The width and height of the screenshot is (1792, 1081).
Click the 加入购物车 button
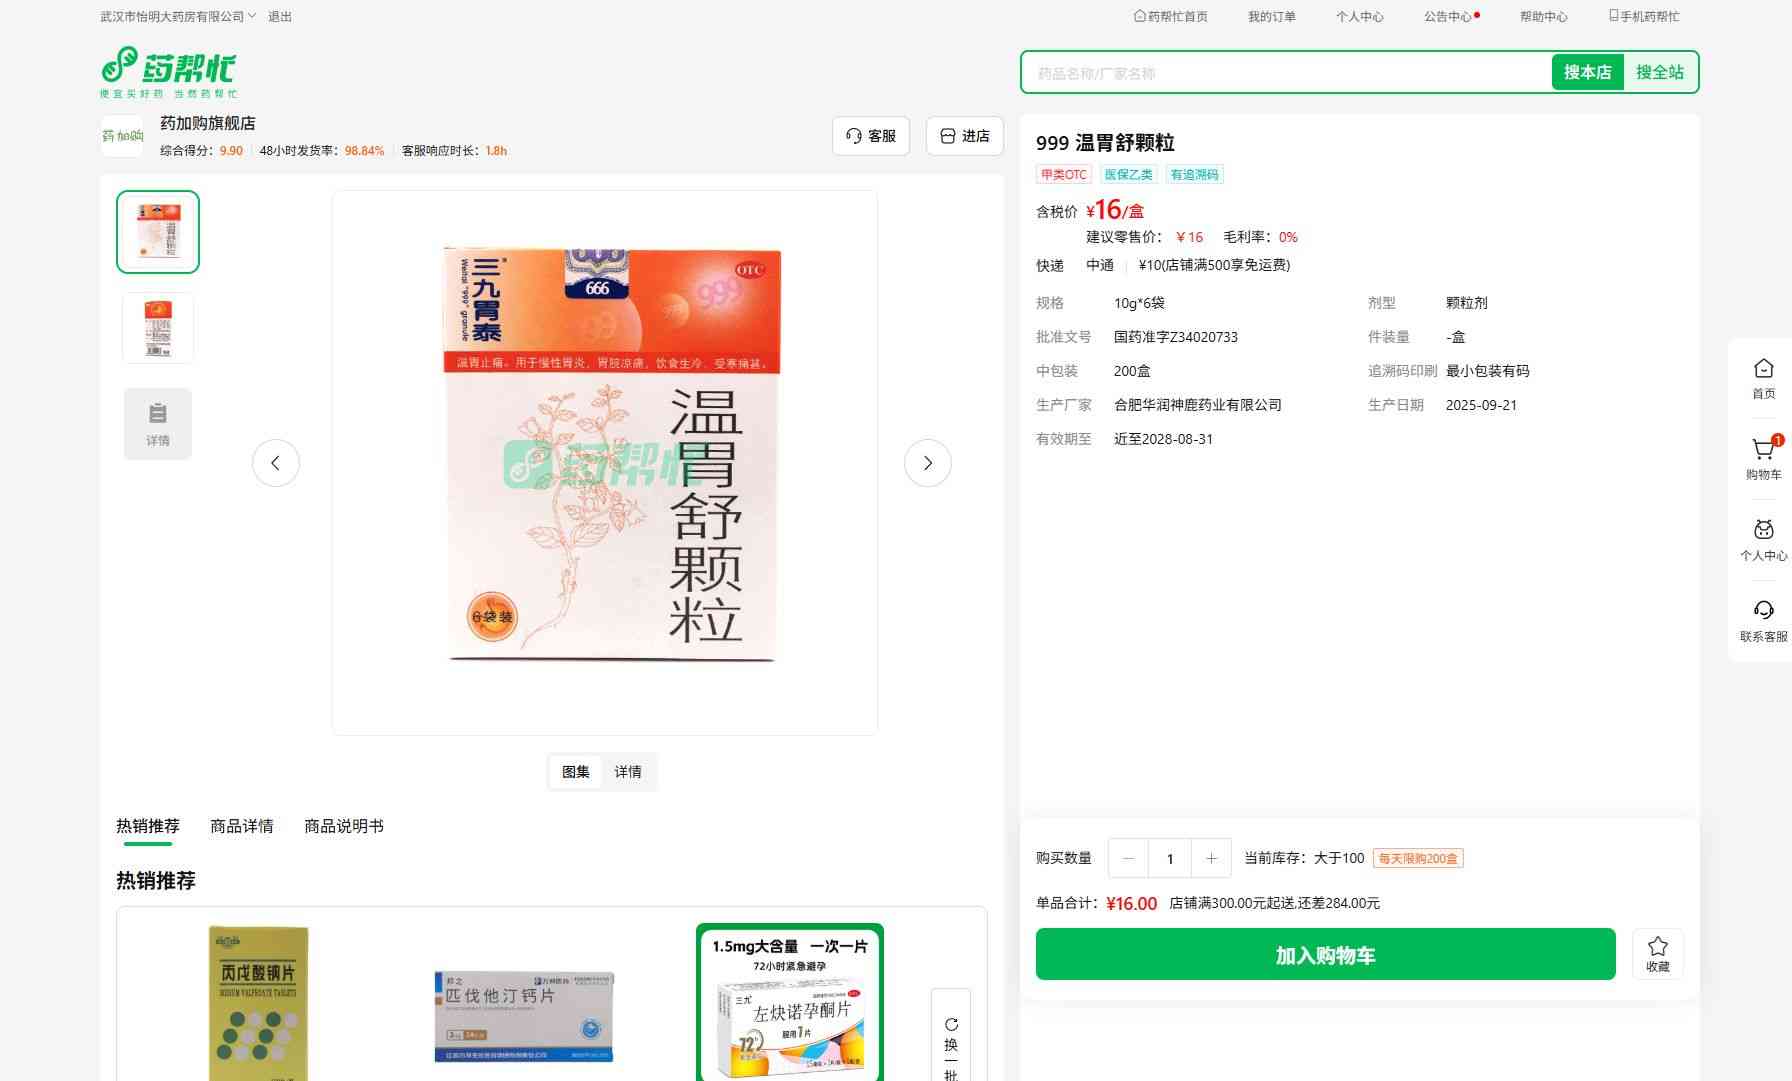click(1325, 954)
